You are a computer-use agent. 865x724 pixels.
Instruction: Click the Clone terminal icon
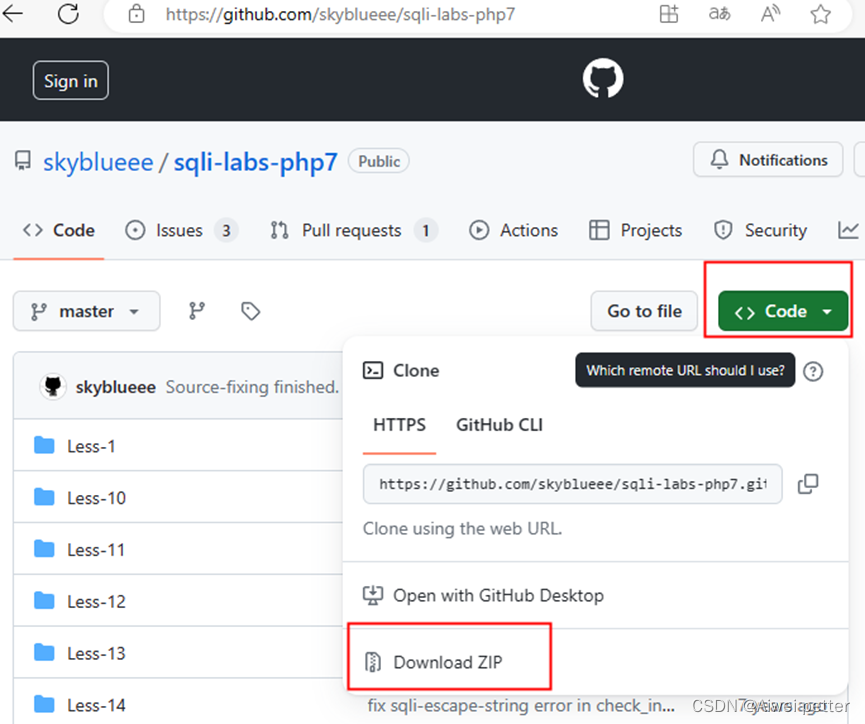click(x=373, y=370)
